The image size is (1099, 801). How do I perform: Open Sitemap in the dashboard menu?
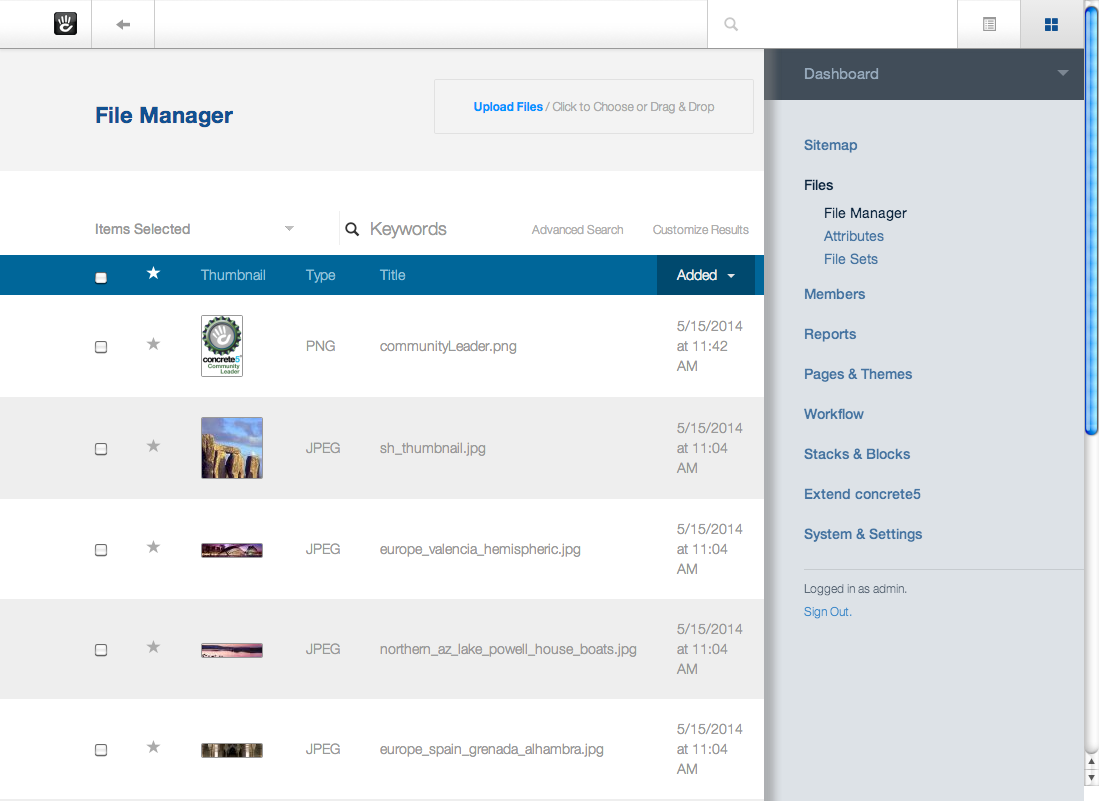point(830,145)
